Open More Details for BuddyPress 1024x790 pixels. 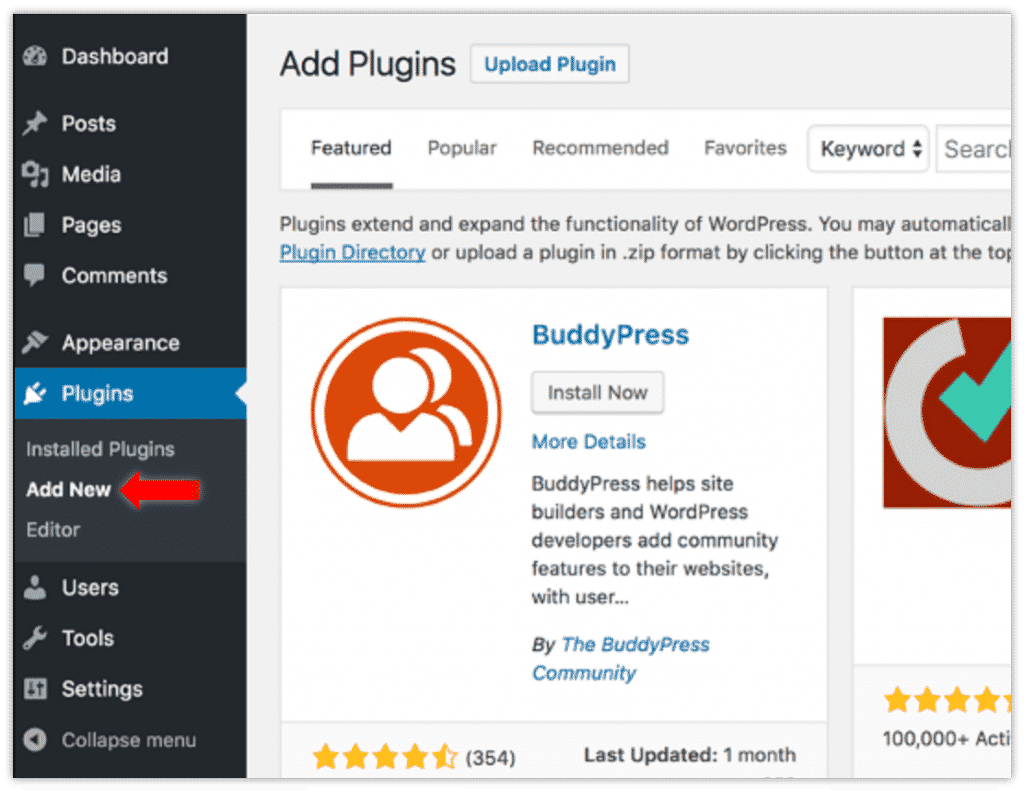click(588, 442)
